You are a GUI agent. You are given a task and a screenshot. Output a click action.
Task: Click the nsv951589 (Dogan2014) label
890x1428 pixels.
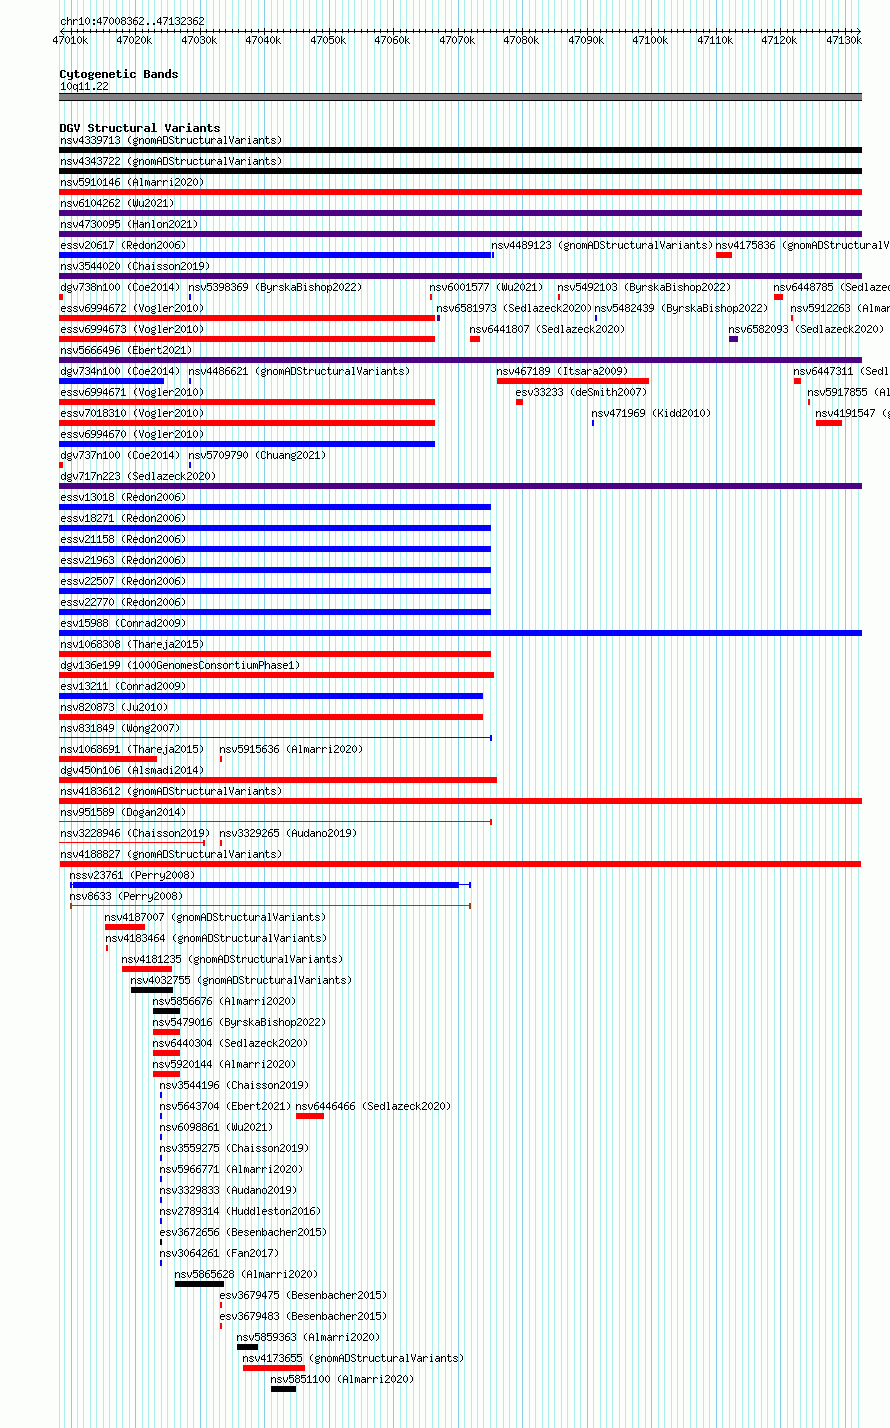click(123, 812)
